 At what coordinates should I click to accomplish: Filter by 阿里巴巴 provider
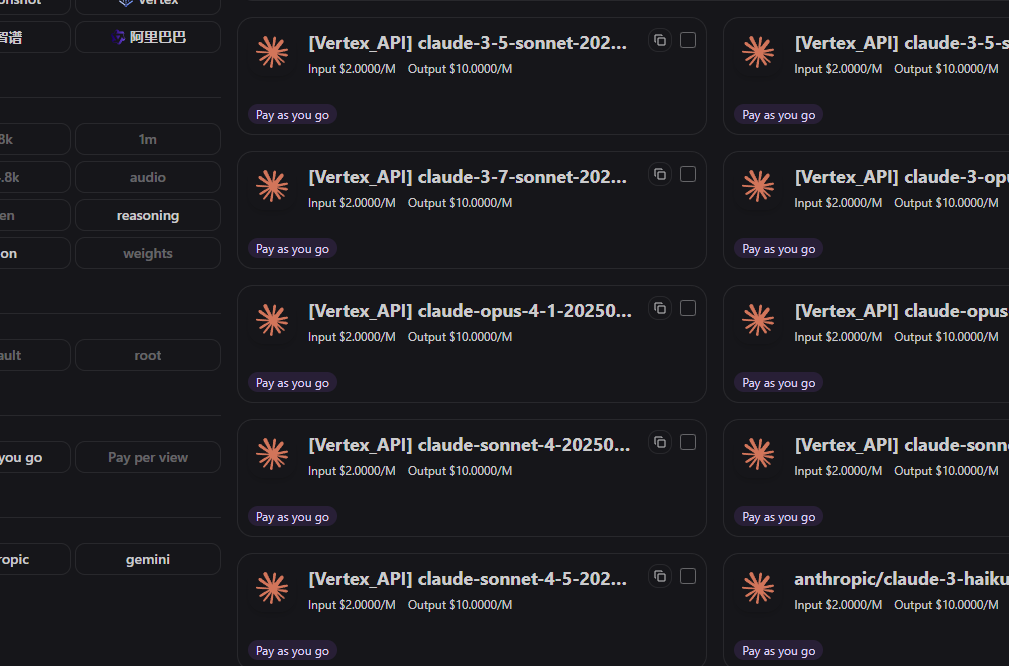click(148, 37)
